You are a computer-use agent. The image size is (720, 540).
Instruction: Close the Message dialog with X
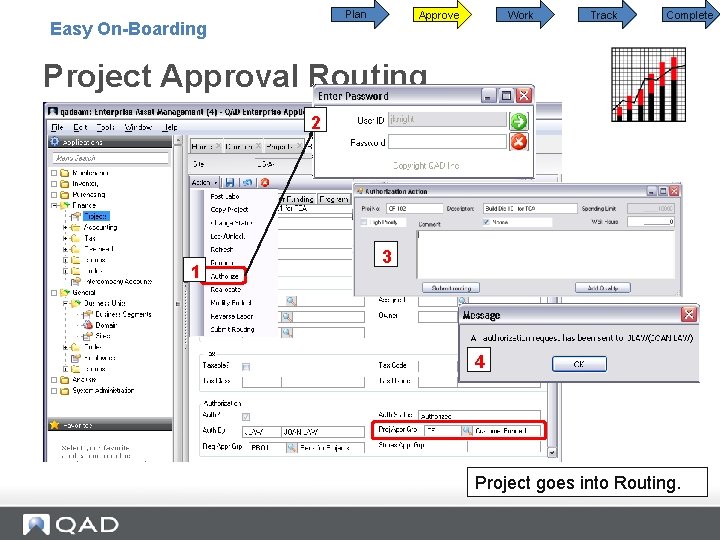click(x=689, y=315)
